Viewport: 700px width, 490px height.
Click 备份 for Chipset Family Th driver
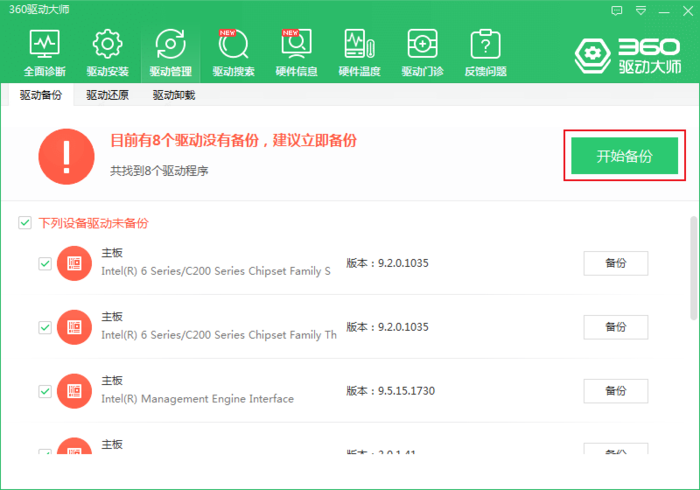pos(616,327)
